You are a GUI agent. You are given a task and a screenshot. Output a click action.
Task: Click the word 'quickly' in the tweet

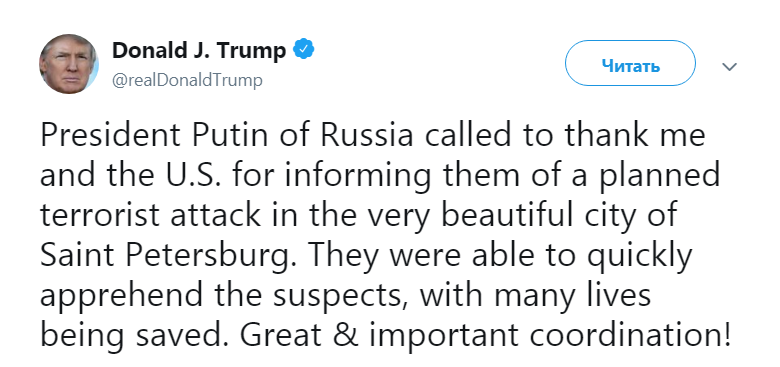tap(639, 257)
